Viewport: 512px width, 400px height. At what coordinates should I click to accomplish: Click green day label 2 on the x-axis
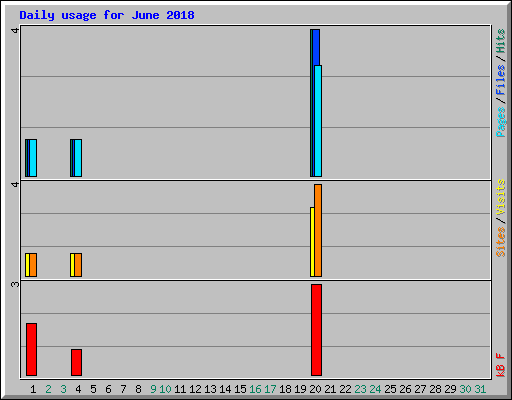point(48,389)
